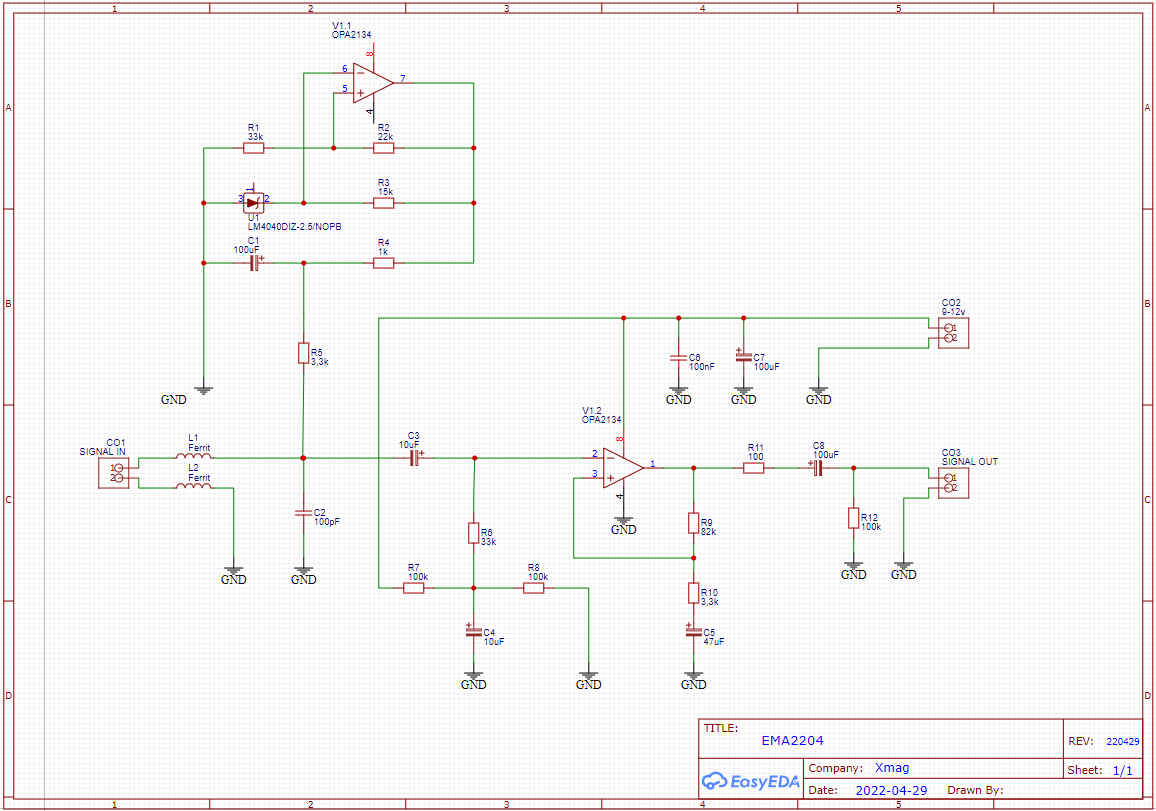This screenshot has height=811, width=1156.
Task: Select resistor R10 3,3k symbol
Action: (x=694, y=593)
